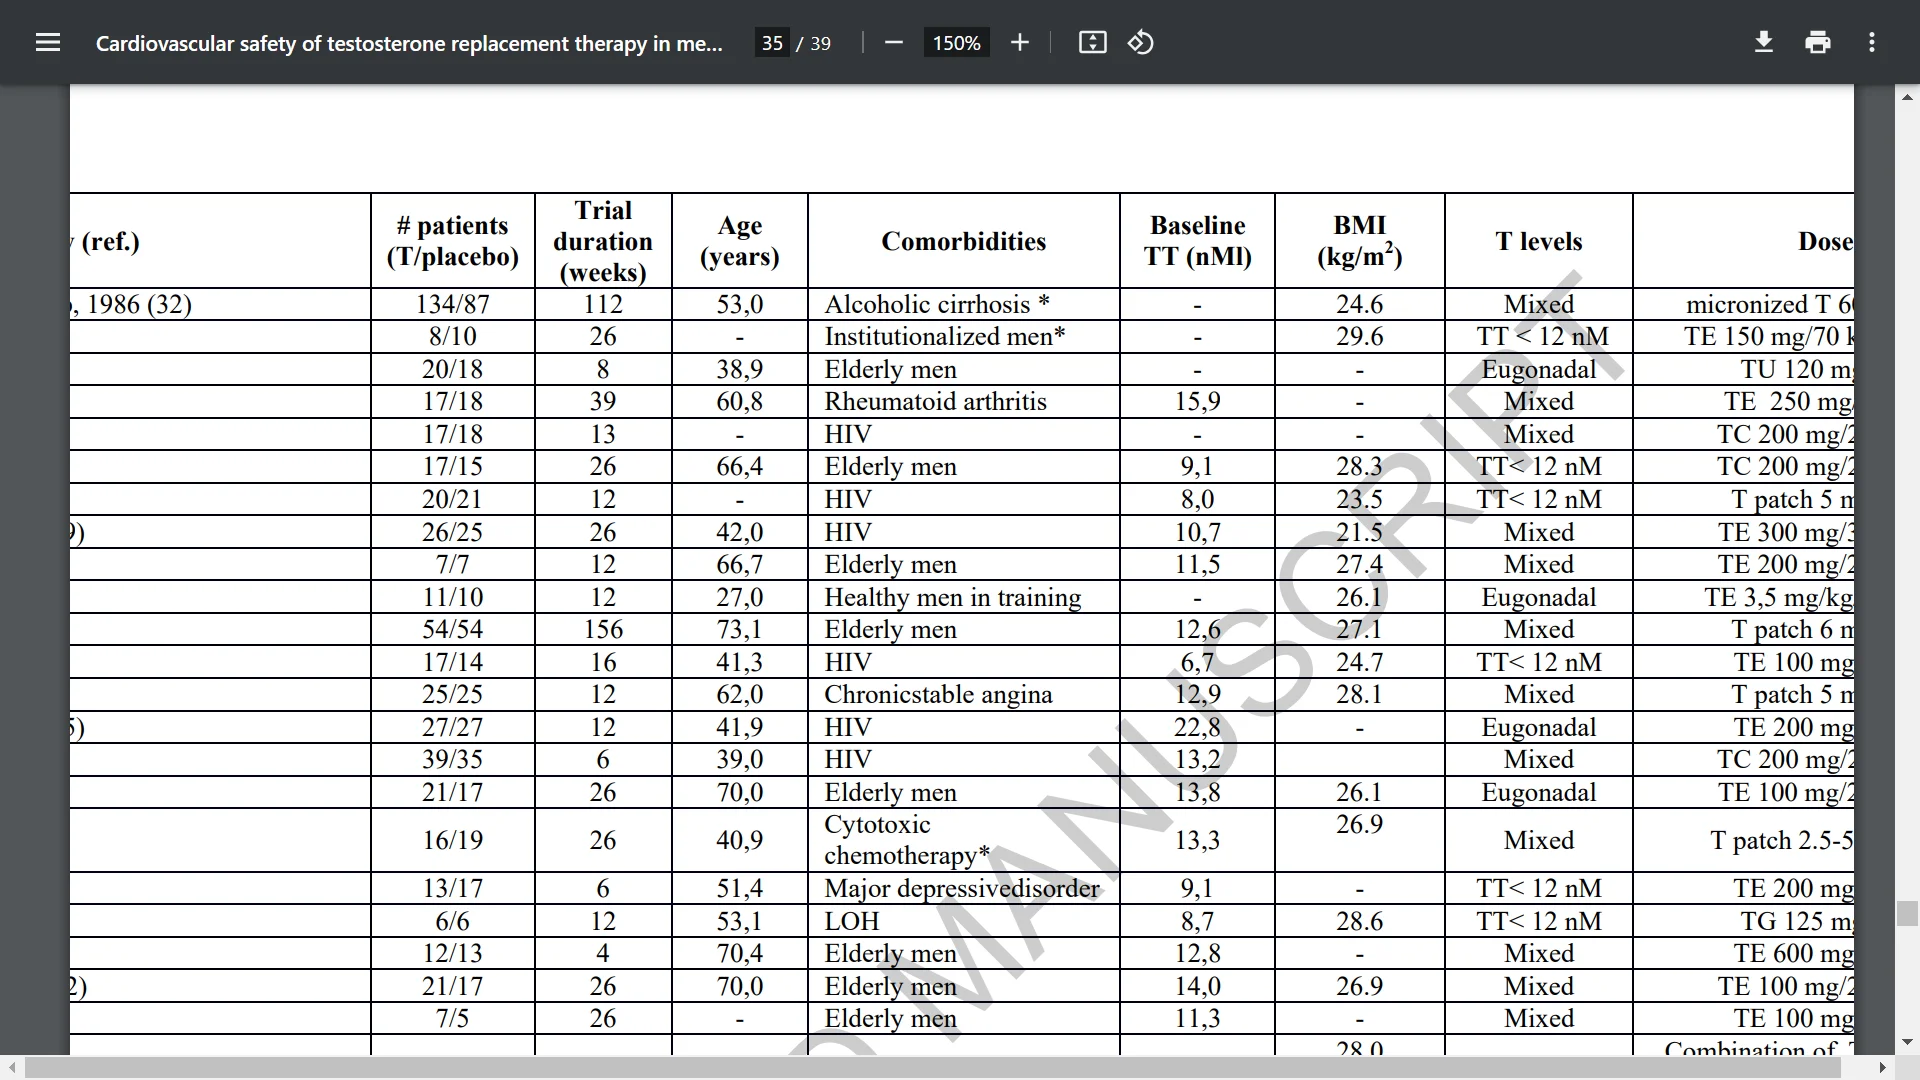Click the '8/10' patients cell
The height and width of the screenshot is (1080, 1920).
point(453,336)
